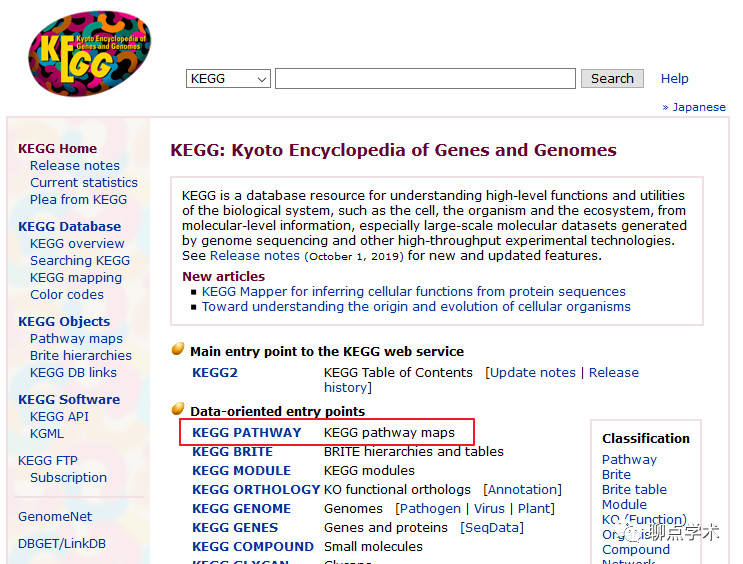Open KEGG API link
Viewport: 743px width, 564px height.
tap(59, 417)
